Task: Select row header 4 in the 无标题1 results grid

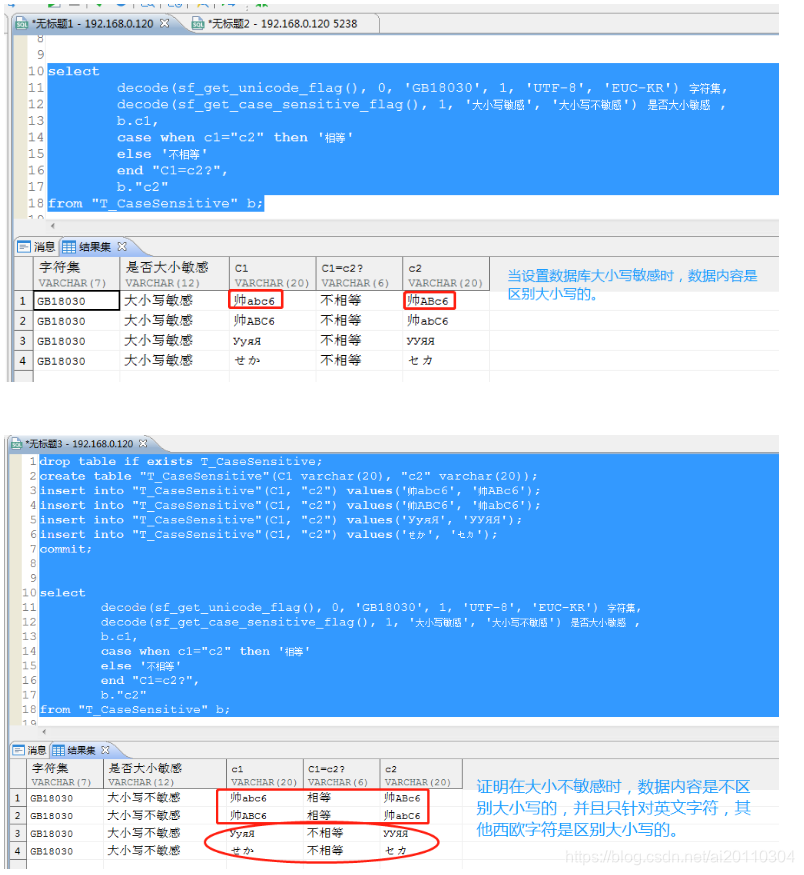Action: [x=23, y=361]
